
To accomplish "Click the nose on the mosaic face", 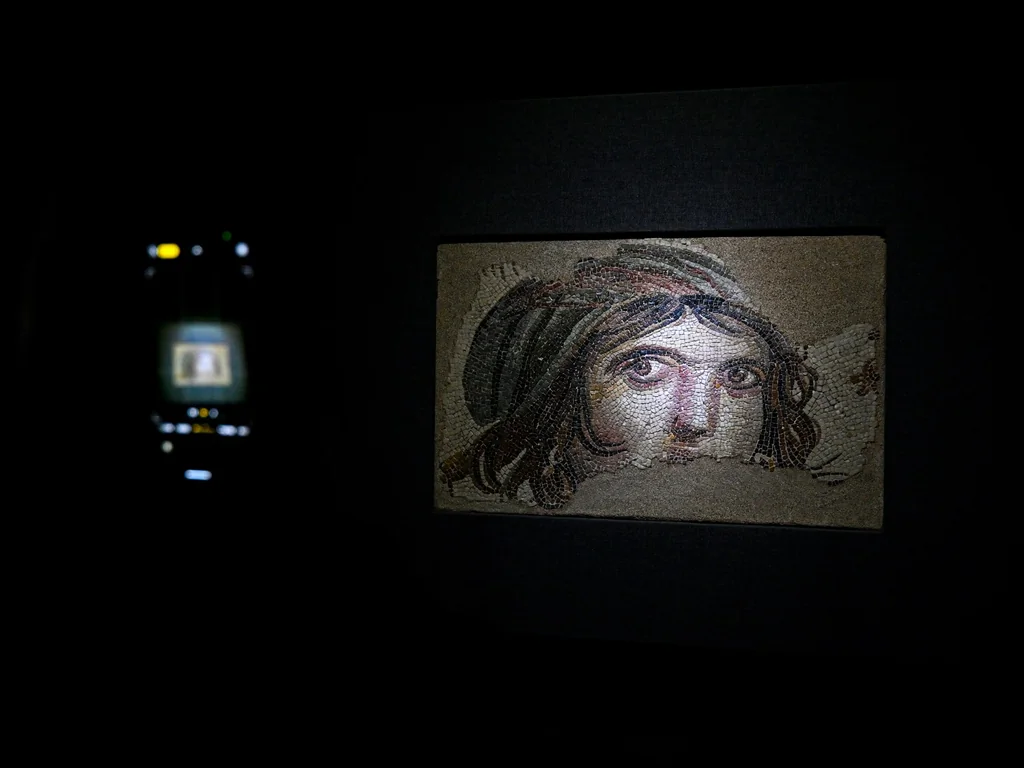I will pyautogui.click(x=688, y=420).
